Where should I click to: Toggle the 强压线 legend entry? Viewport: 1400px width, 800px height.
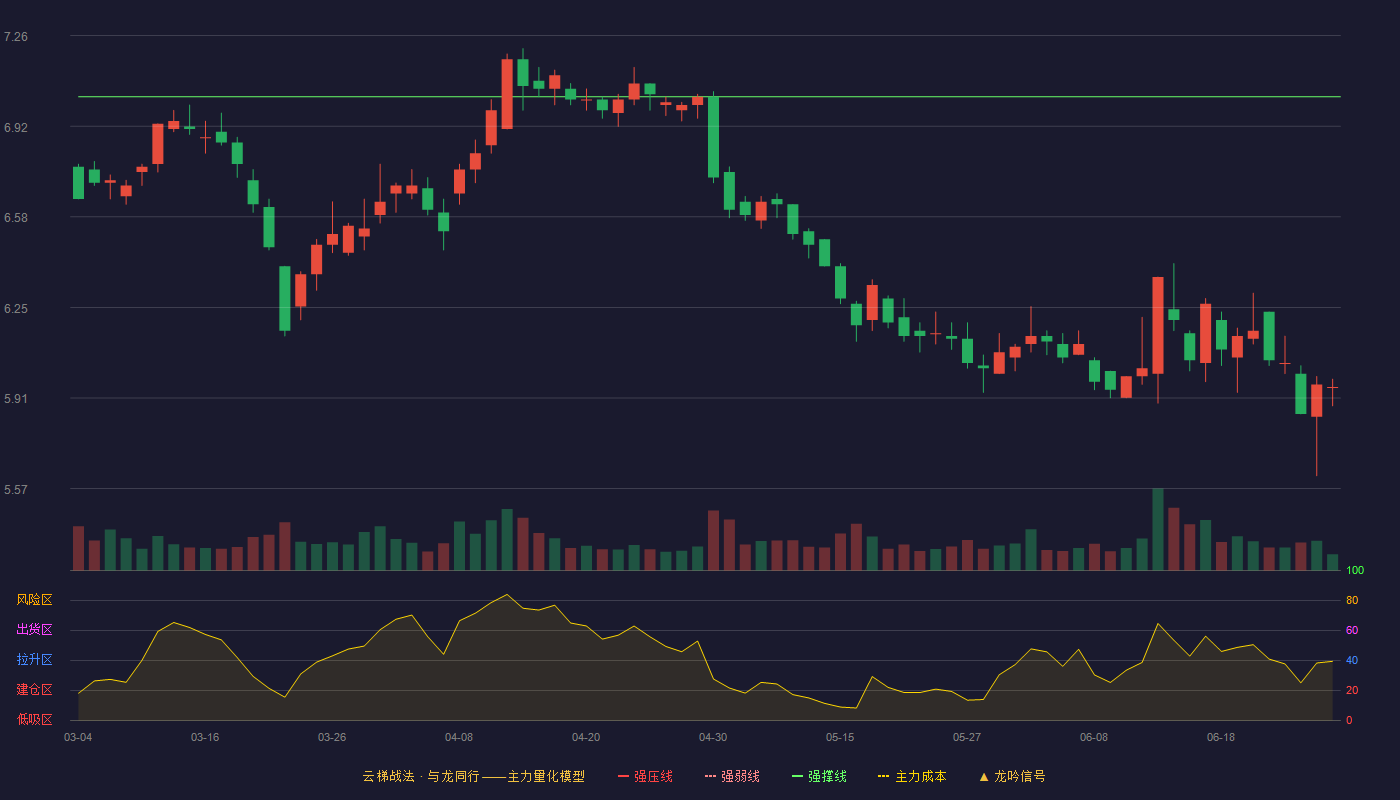click(x=645, y=776)
